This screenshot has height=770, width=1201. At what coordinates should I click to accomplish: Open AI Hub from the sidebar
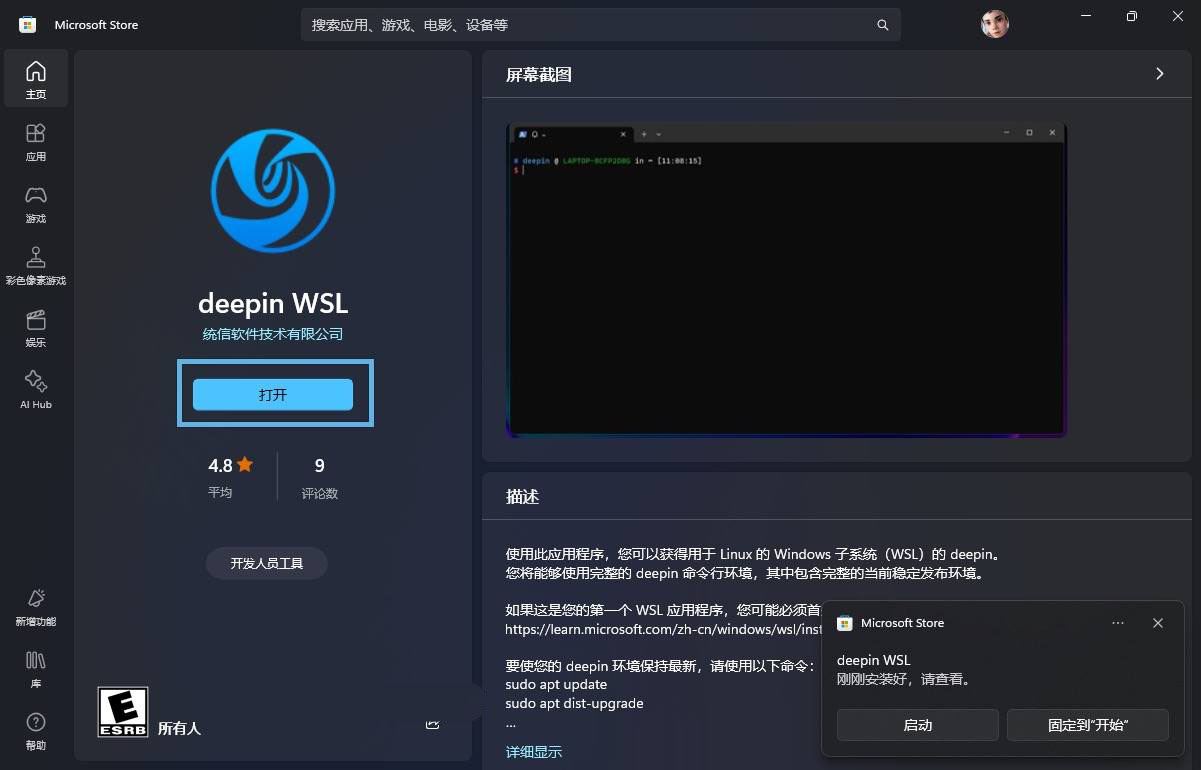click(36, 390)
